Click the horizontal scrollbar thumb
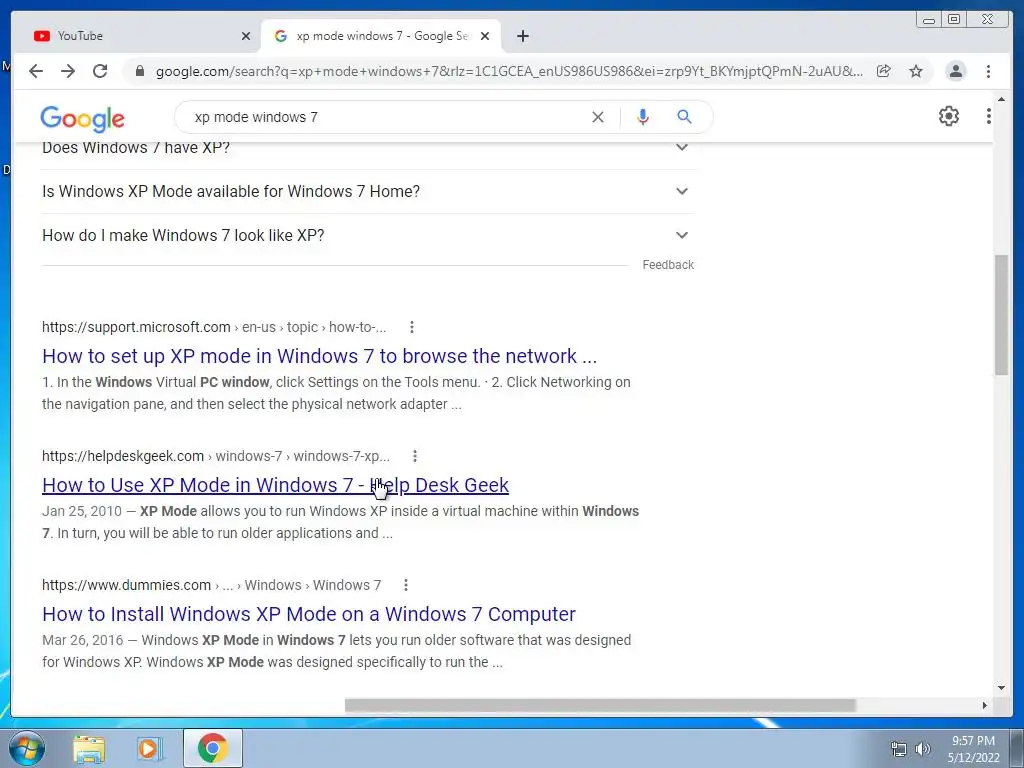The width and height of the screenshot is (1024, 768). (600, 705)
